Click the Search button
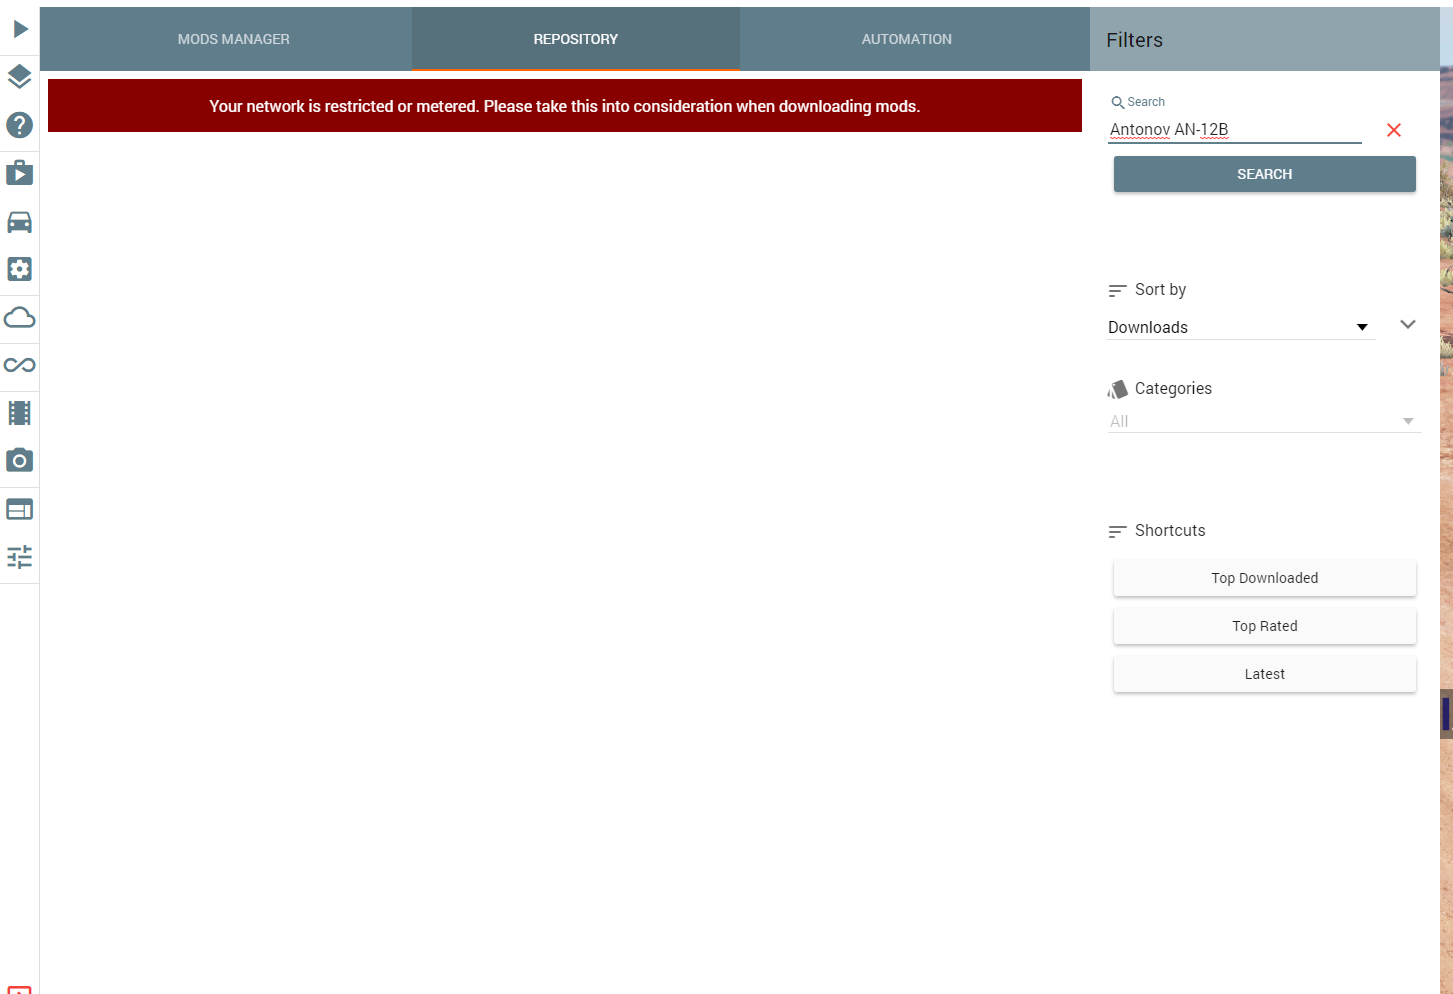This screenshot has height=994, width=1453. click(1265, 174)
